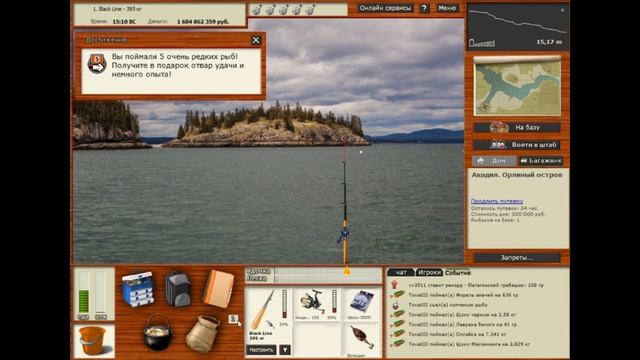
Task: Click the event about Форель апачей
Action: pyautogui.click(x=463, y=295)
